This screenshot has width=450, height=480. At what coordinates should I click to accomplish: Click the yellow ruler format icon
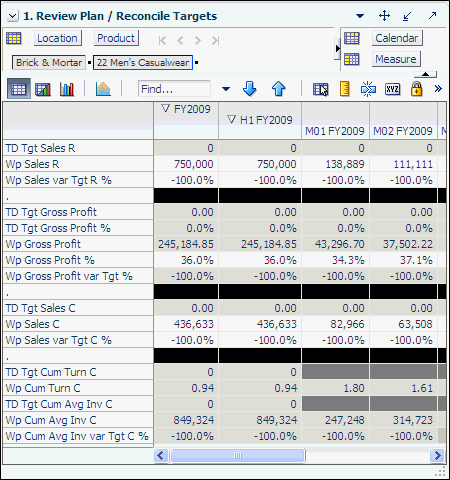[x=345, y=89]
